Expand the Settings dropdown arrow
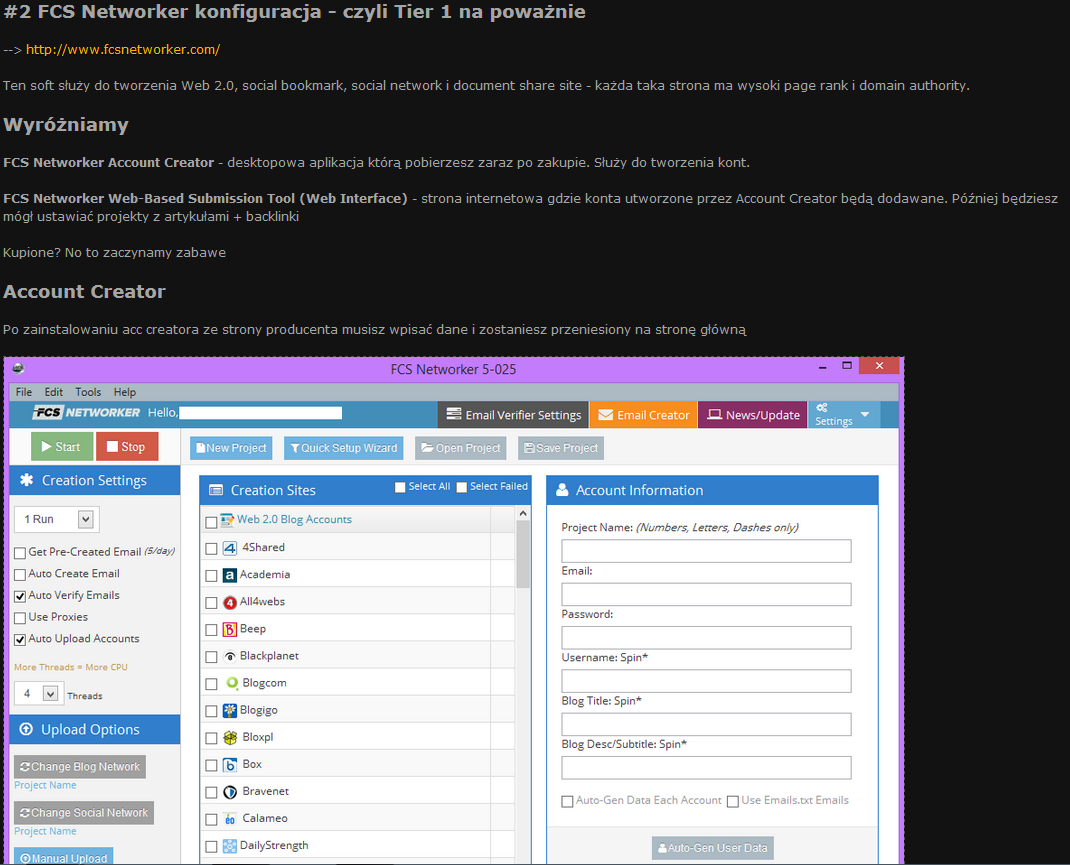This screenshot has height=865, width=1070. pyautogui.click(x=865, y=414)
